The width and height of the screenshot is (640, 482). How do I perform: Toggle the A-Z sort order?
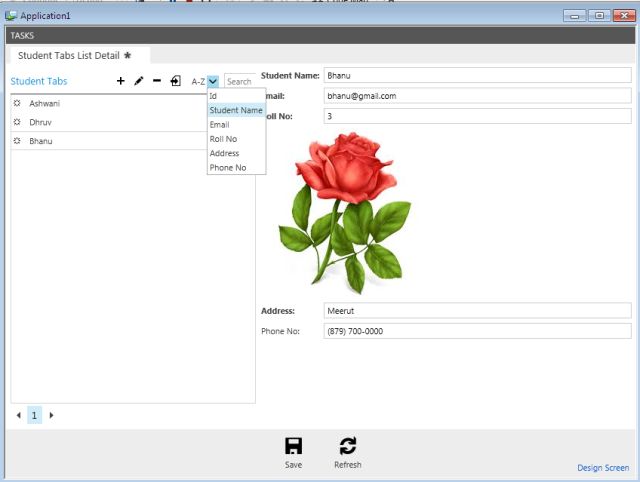coord(198,81)
